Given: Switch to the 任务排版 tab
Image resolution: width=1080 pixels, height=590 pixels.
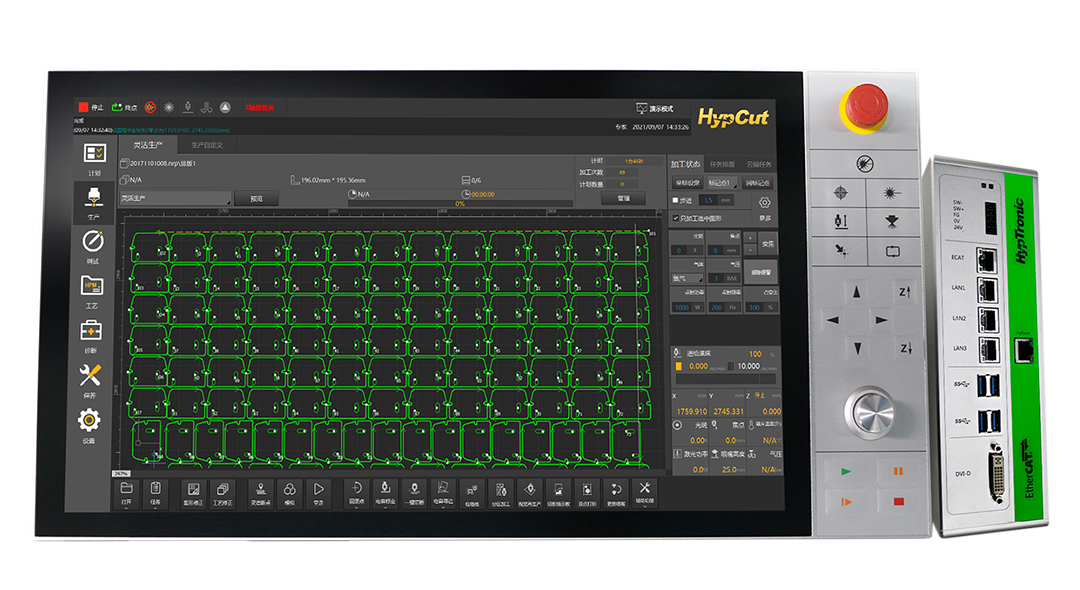Looking at the screenshot, I should (721, 163).
